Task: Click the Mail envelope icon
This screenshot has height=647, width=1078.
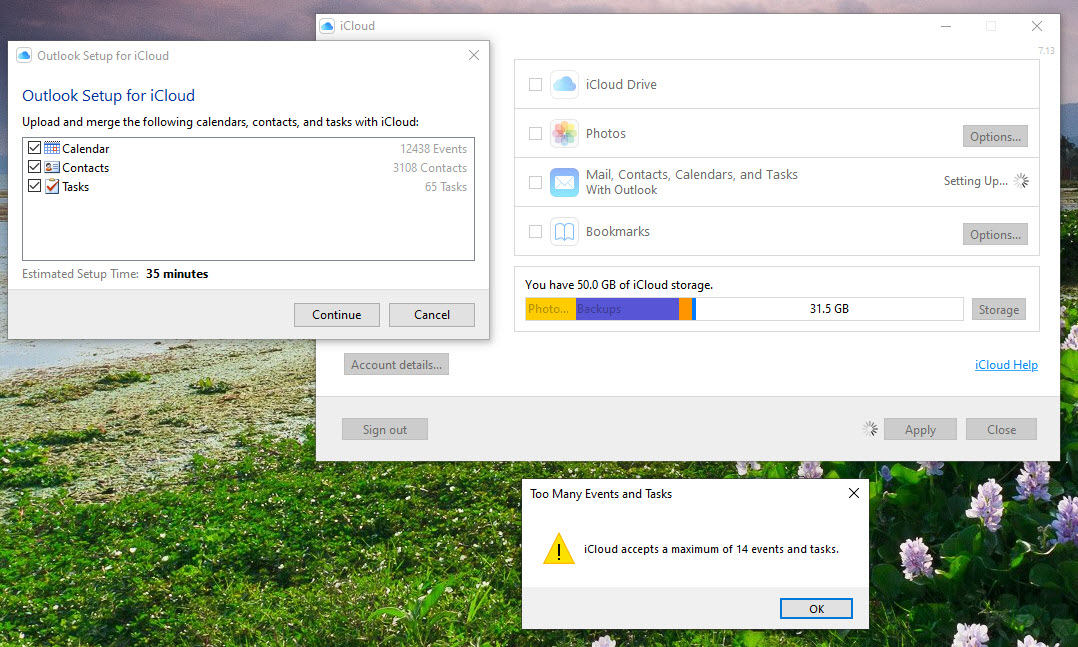Action: [564, 182]
